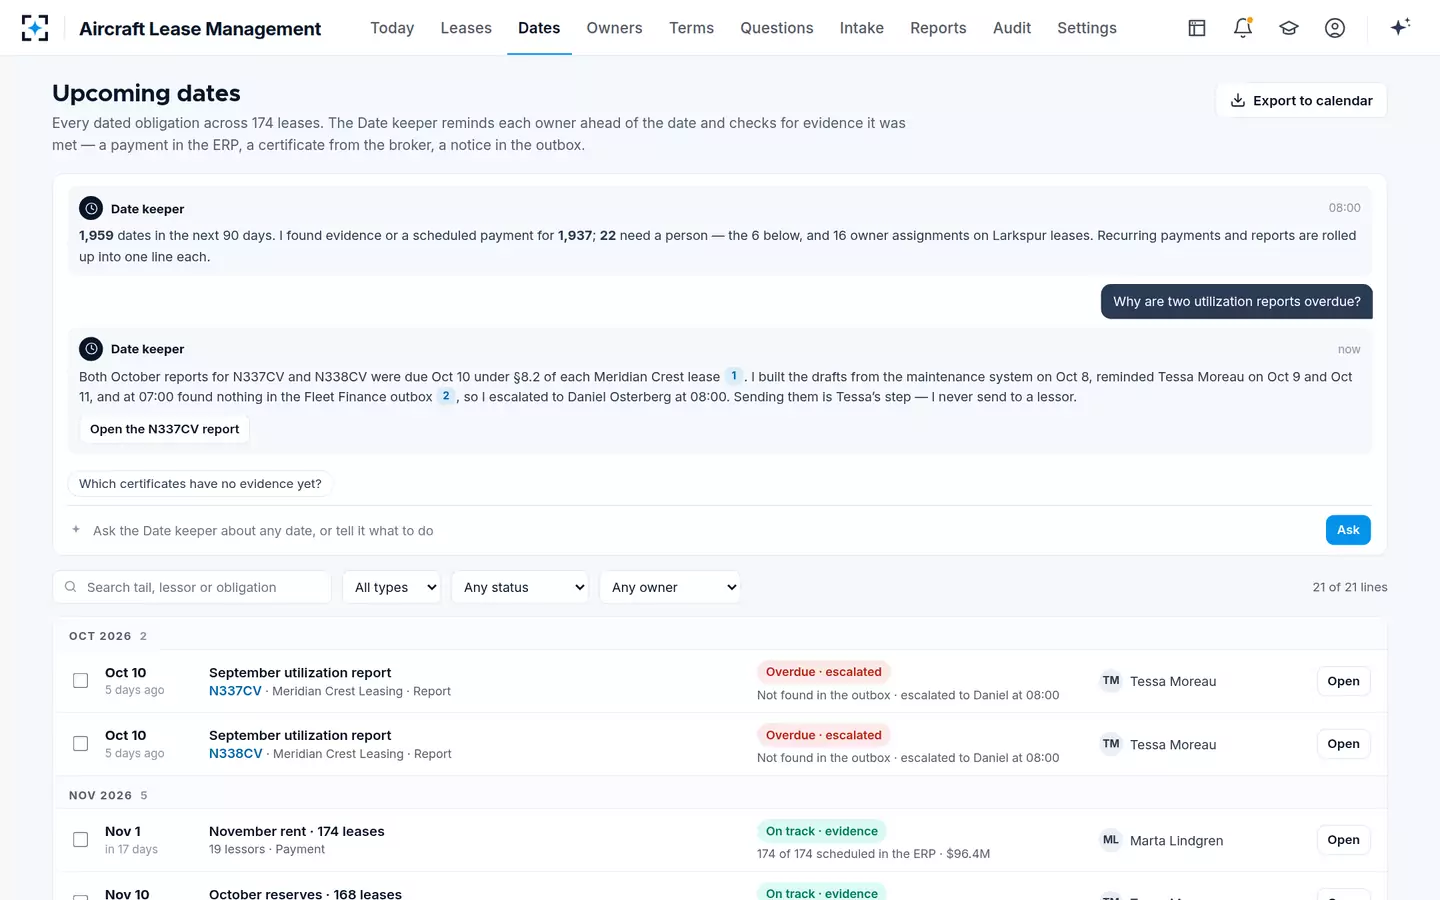Click the Date keeper clock avatar at 08:00
This screenshot has width=1440, height=900.
click(x=91, y=208)
